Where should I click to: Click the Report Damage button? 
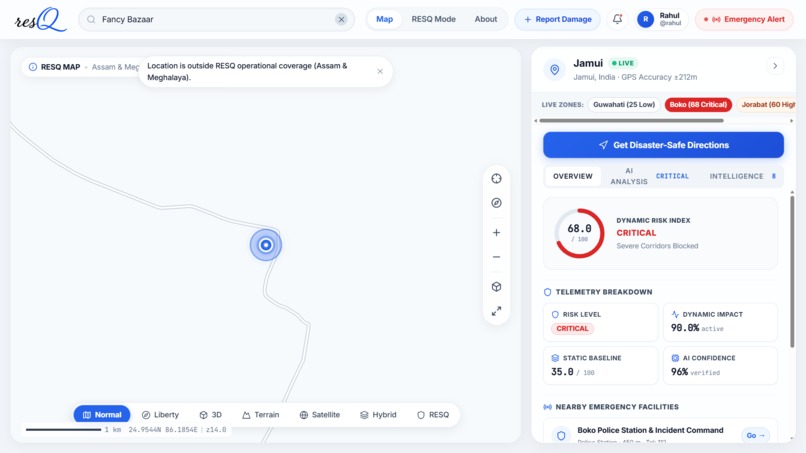coord(558,19)
